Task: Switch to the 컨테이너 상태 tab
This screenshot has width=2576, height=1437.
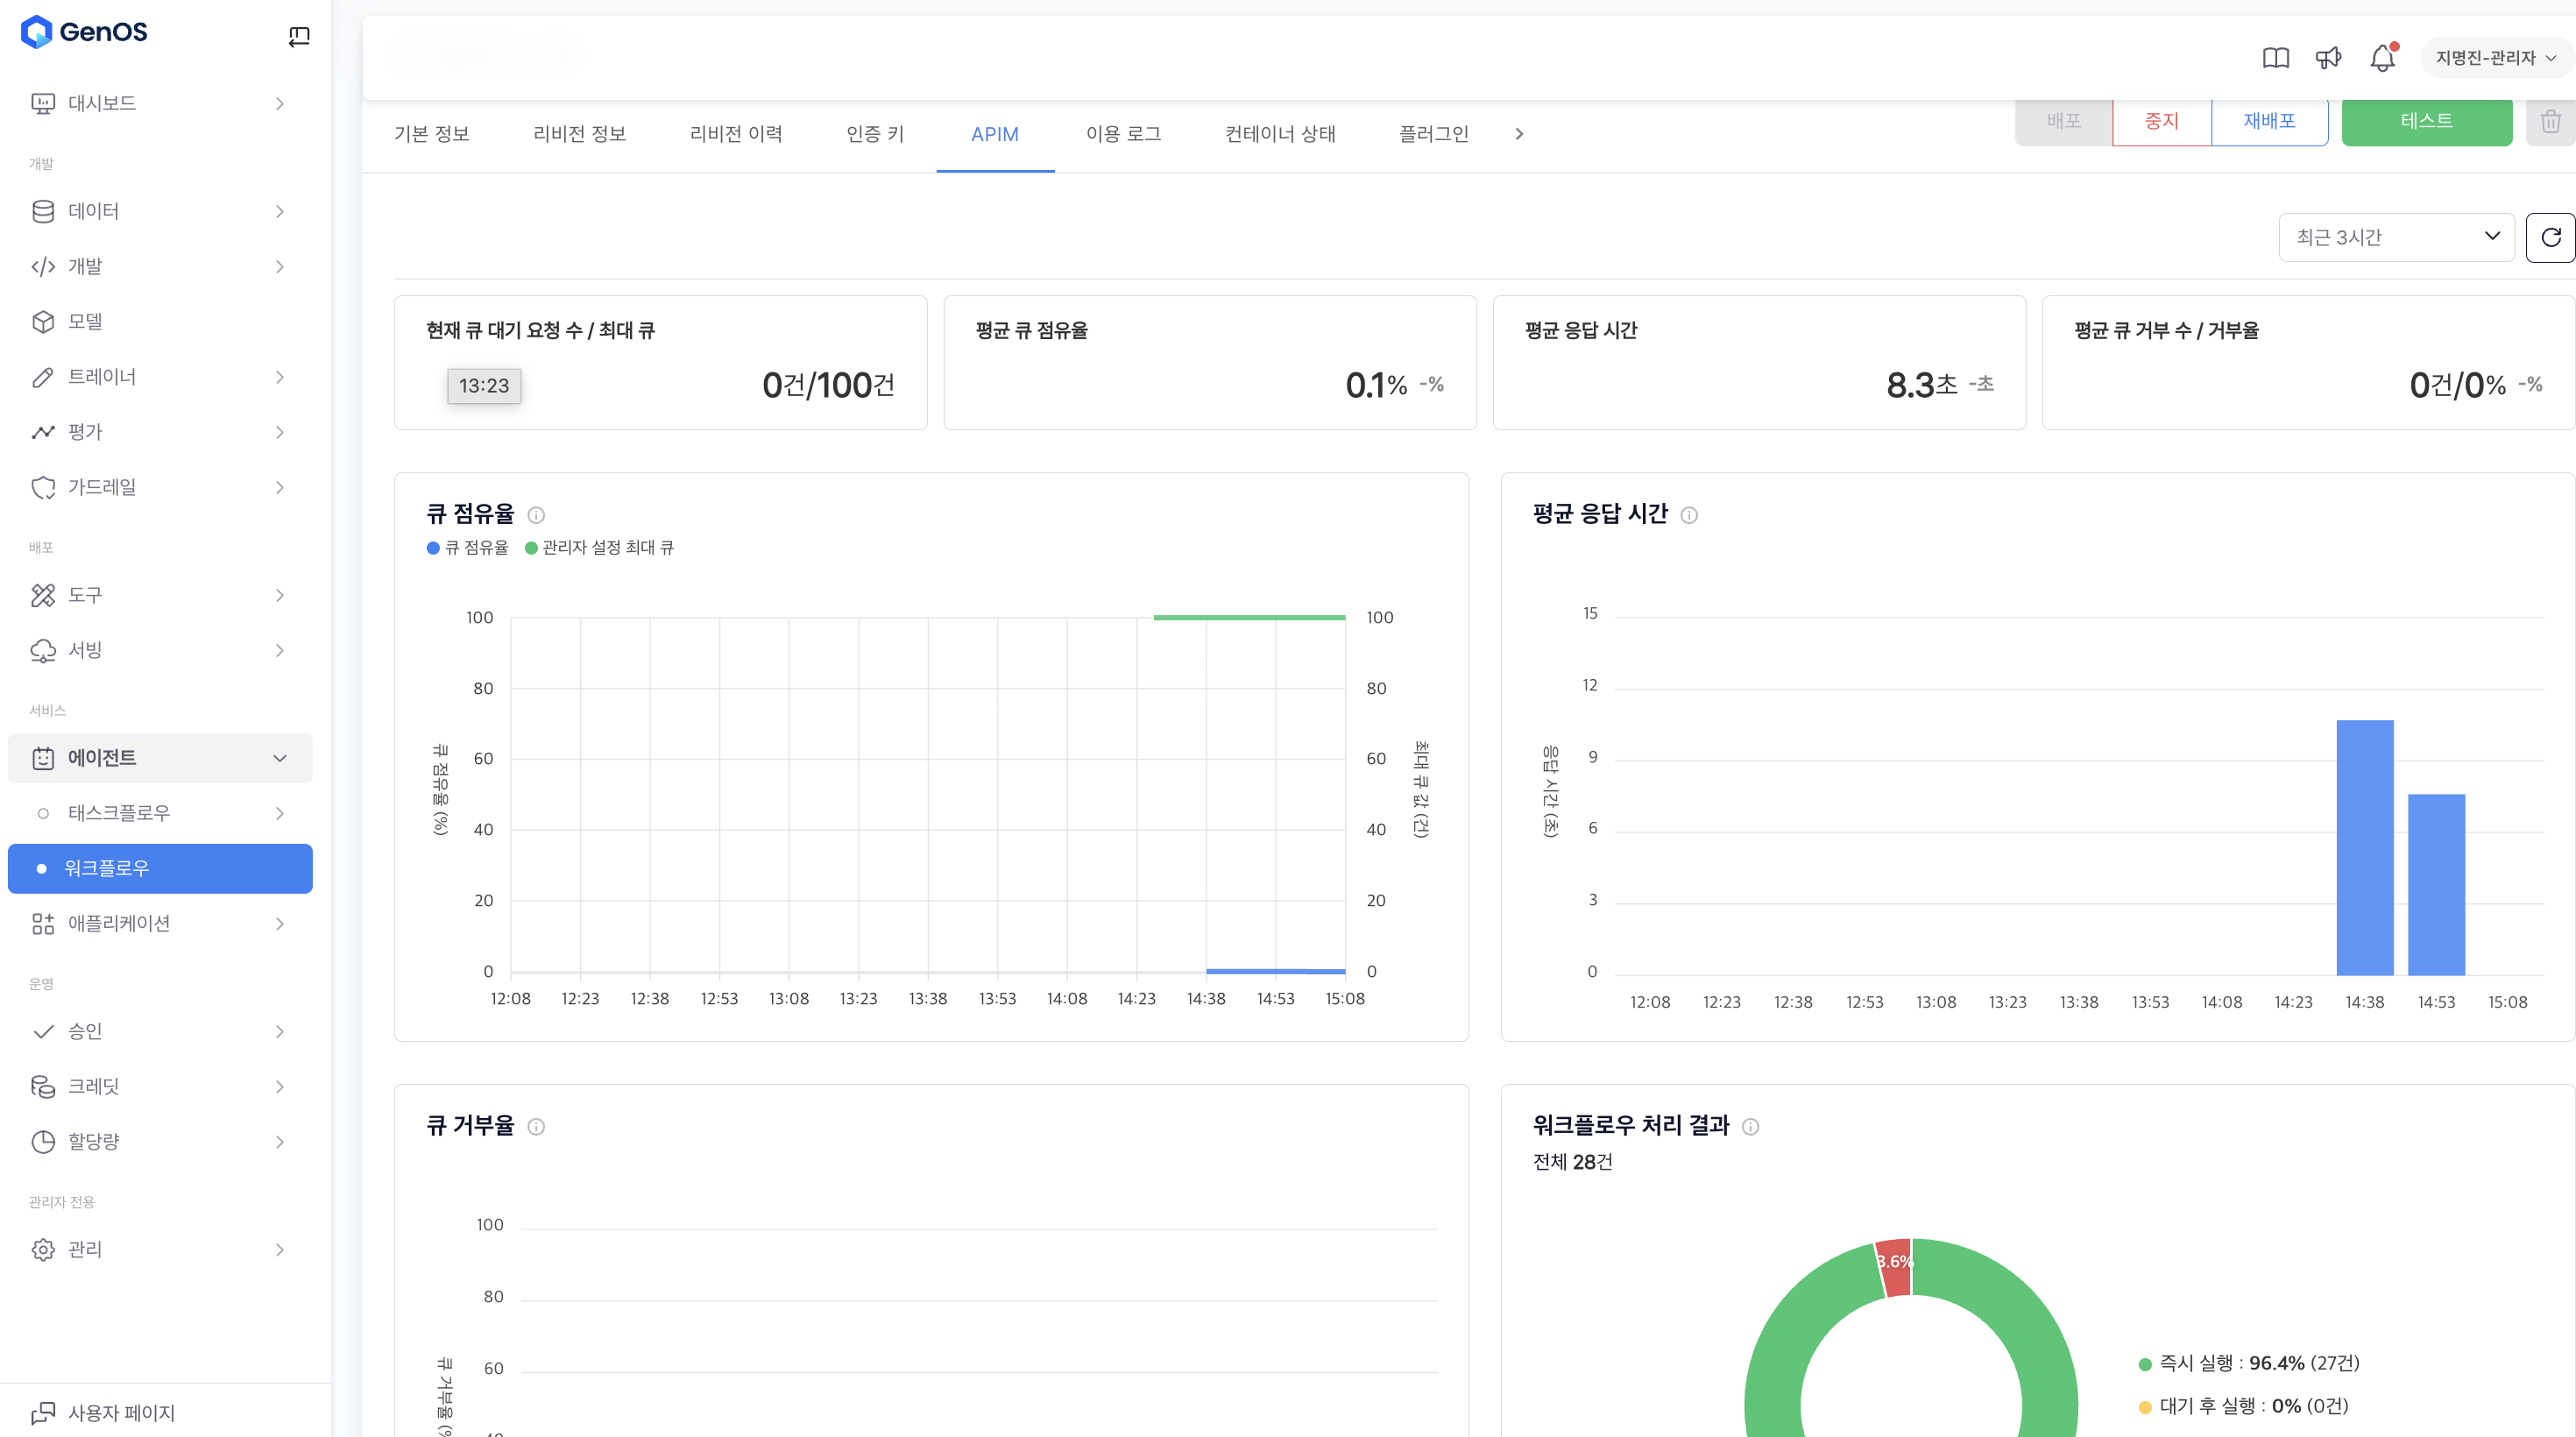Action: point(1280,134)
